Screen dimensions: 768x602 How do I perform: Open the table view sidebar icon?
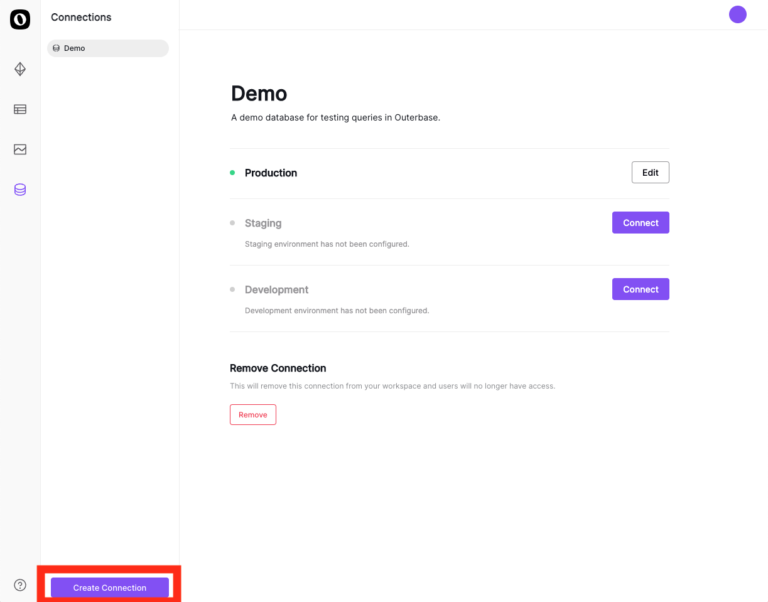tap(20, 109)
